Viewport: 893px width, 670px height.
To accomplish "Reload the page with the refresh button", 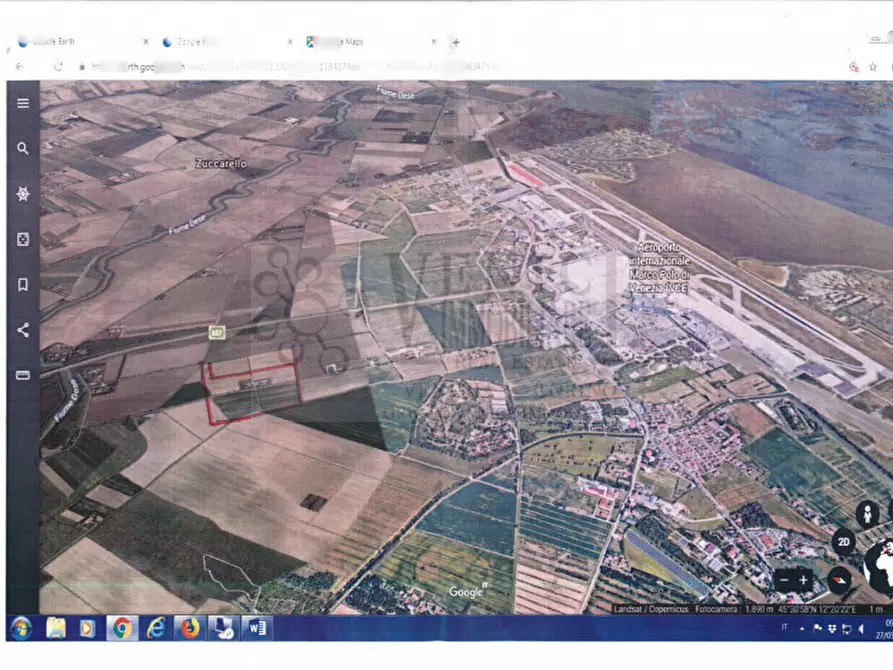I will [x=58, y=66].
